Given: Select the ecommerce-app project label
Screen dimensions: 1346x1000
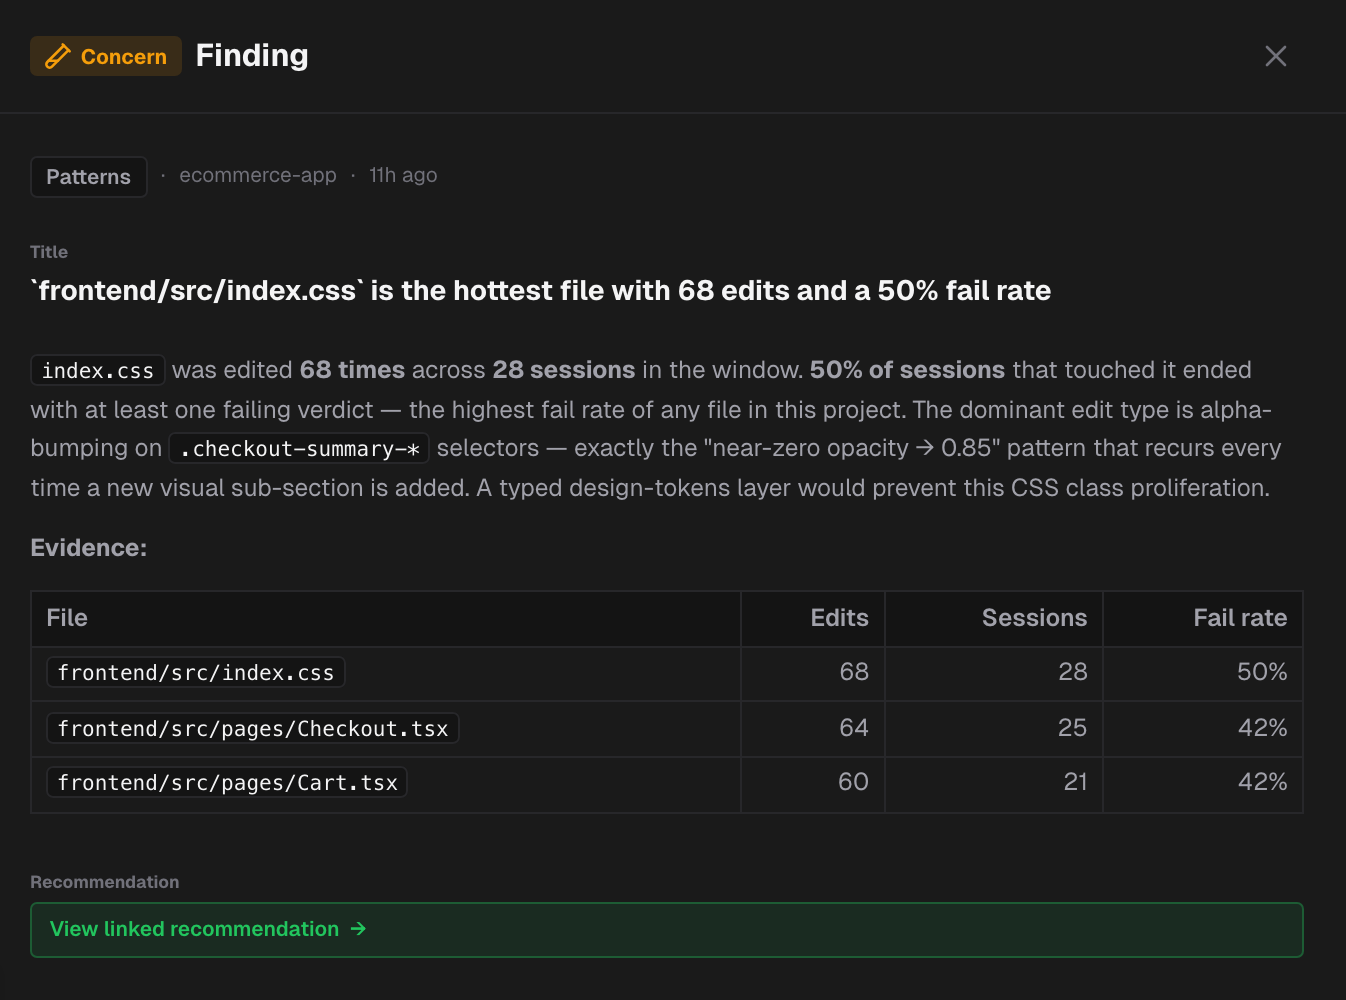Looking at the screenshot, I should 258,175.
